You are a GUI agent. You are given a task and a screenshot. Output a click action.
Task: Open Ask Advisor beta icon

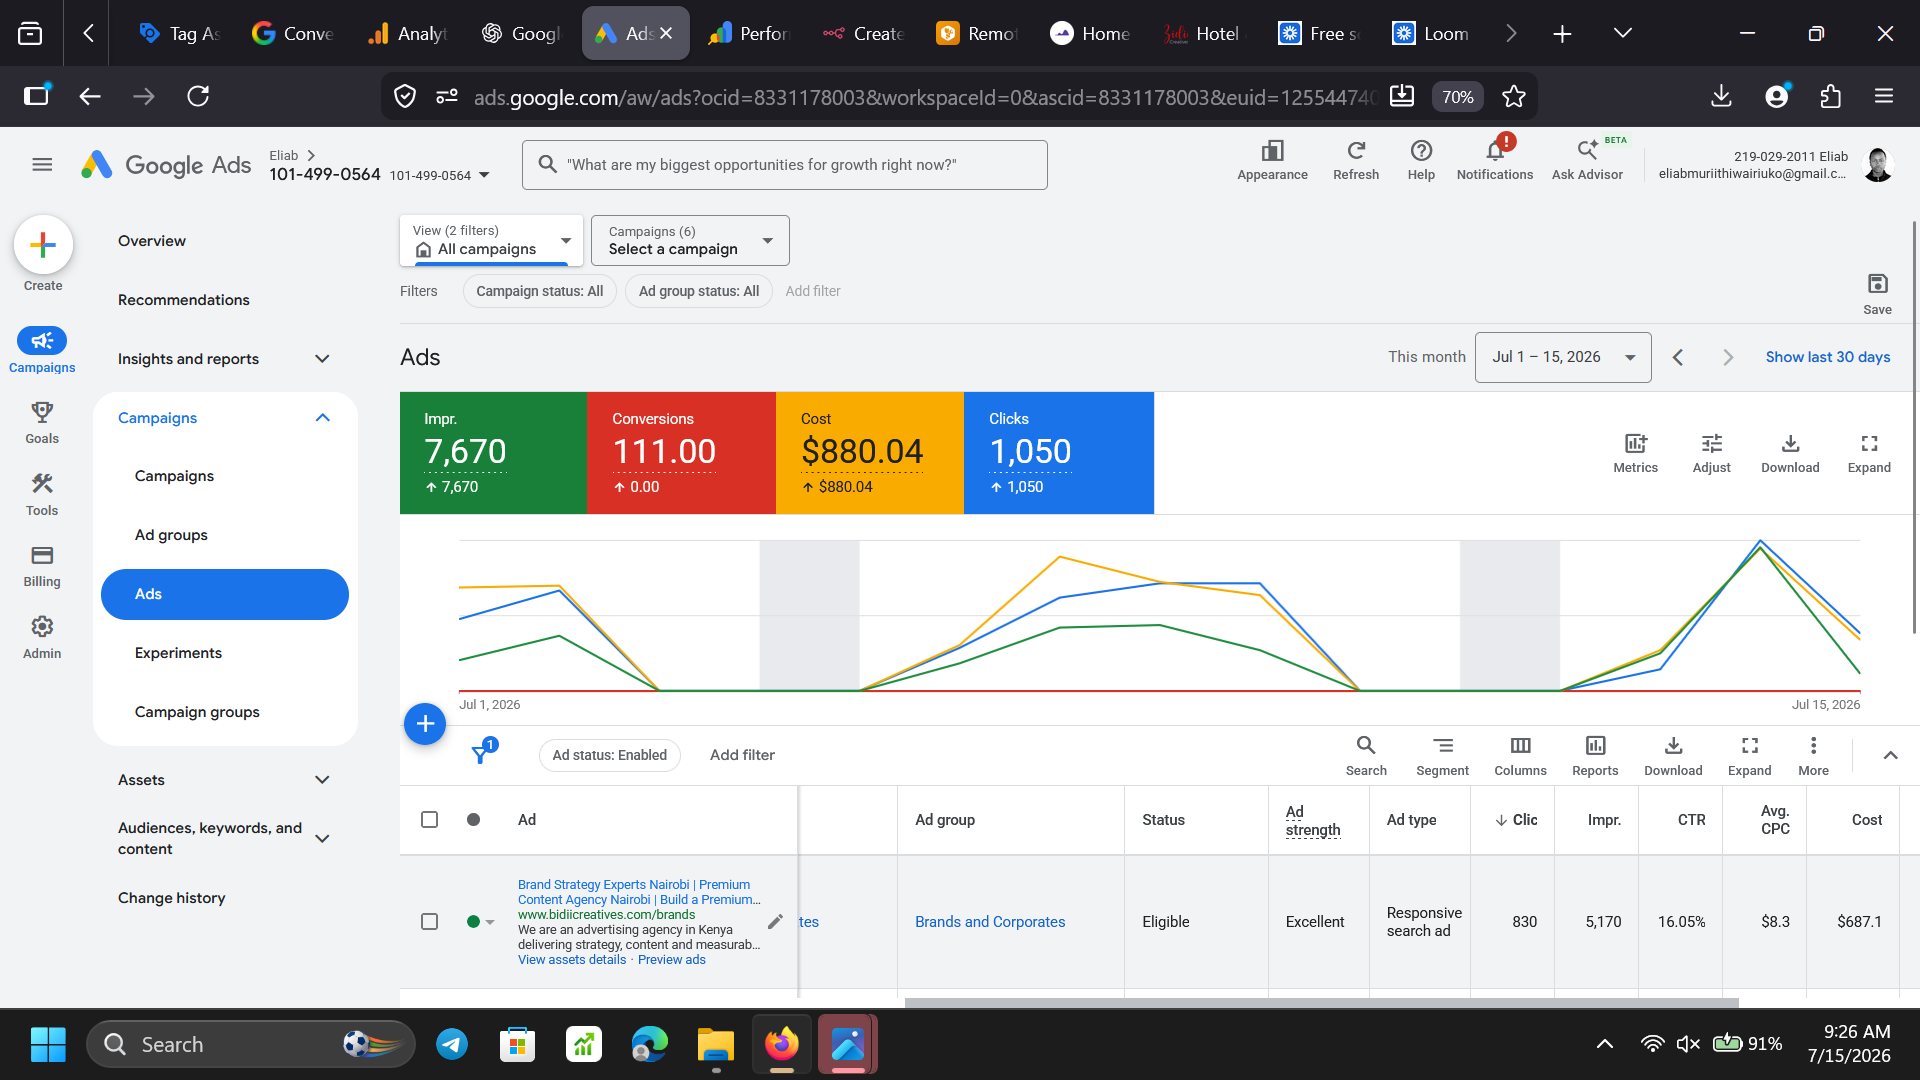pyautogui.click(x=1587, y=151)
